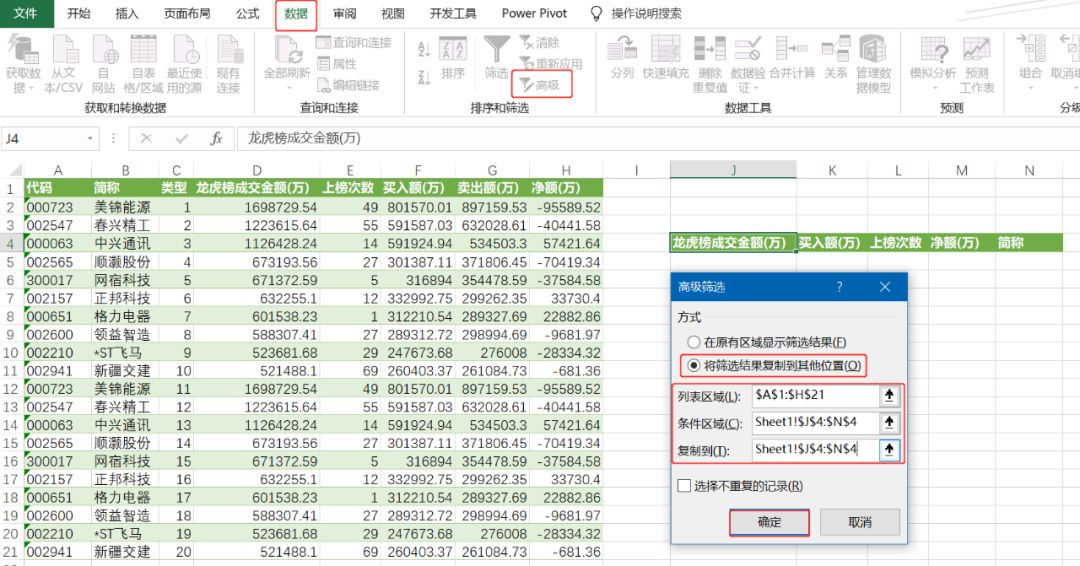Image resolution: width=1080 pixels, height=566 pixels.
Task: Click 编辑链接 (Edit Links) in ribbon
Action: tap(349, 85)
